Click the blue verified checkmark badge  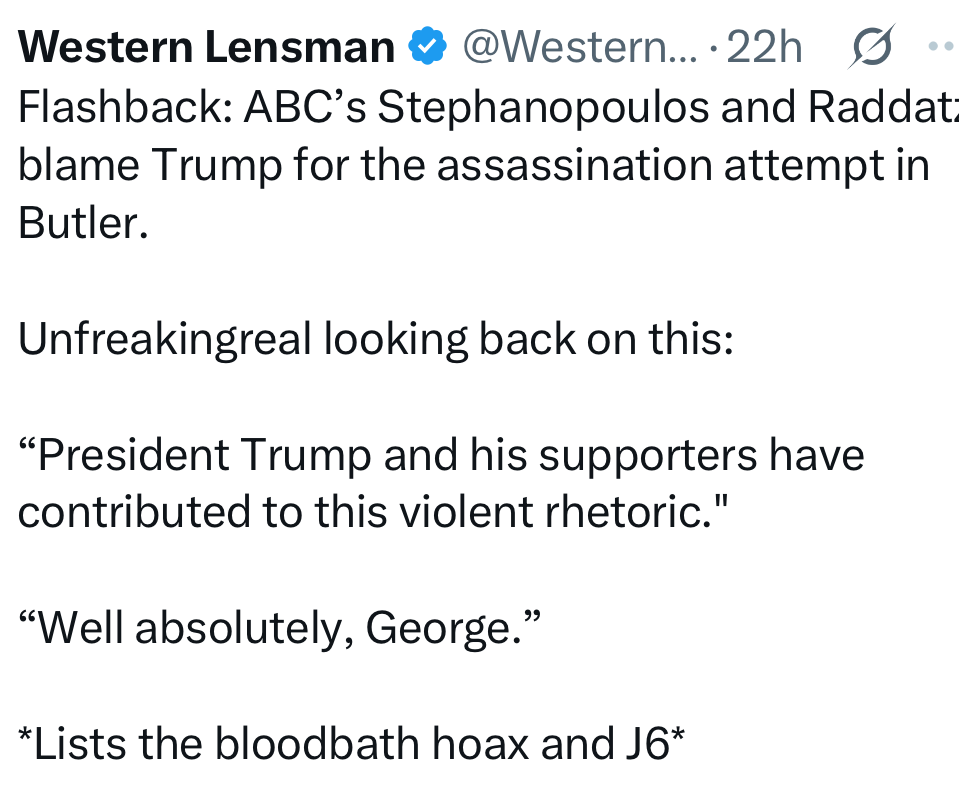[429, 47]
